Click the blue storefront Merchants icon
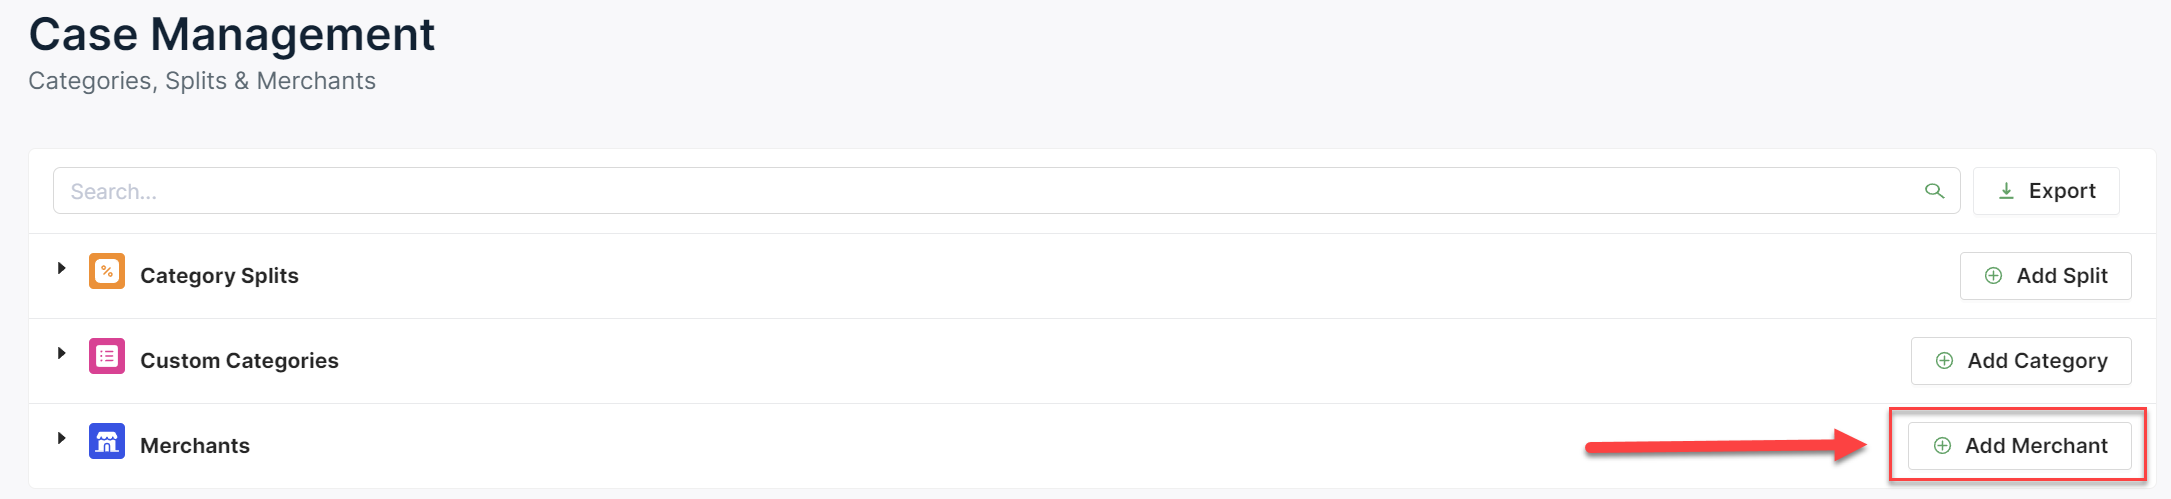 point(107,441)
